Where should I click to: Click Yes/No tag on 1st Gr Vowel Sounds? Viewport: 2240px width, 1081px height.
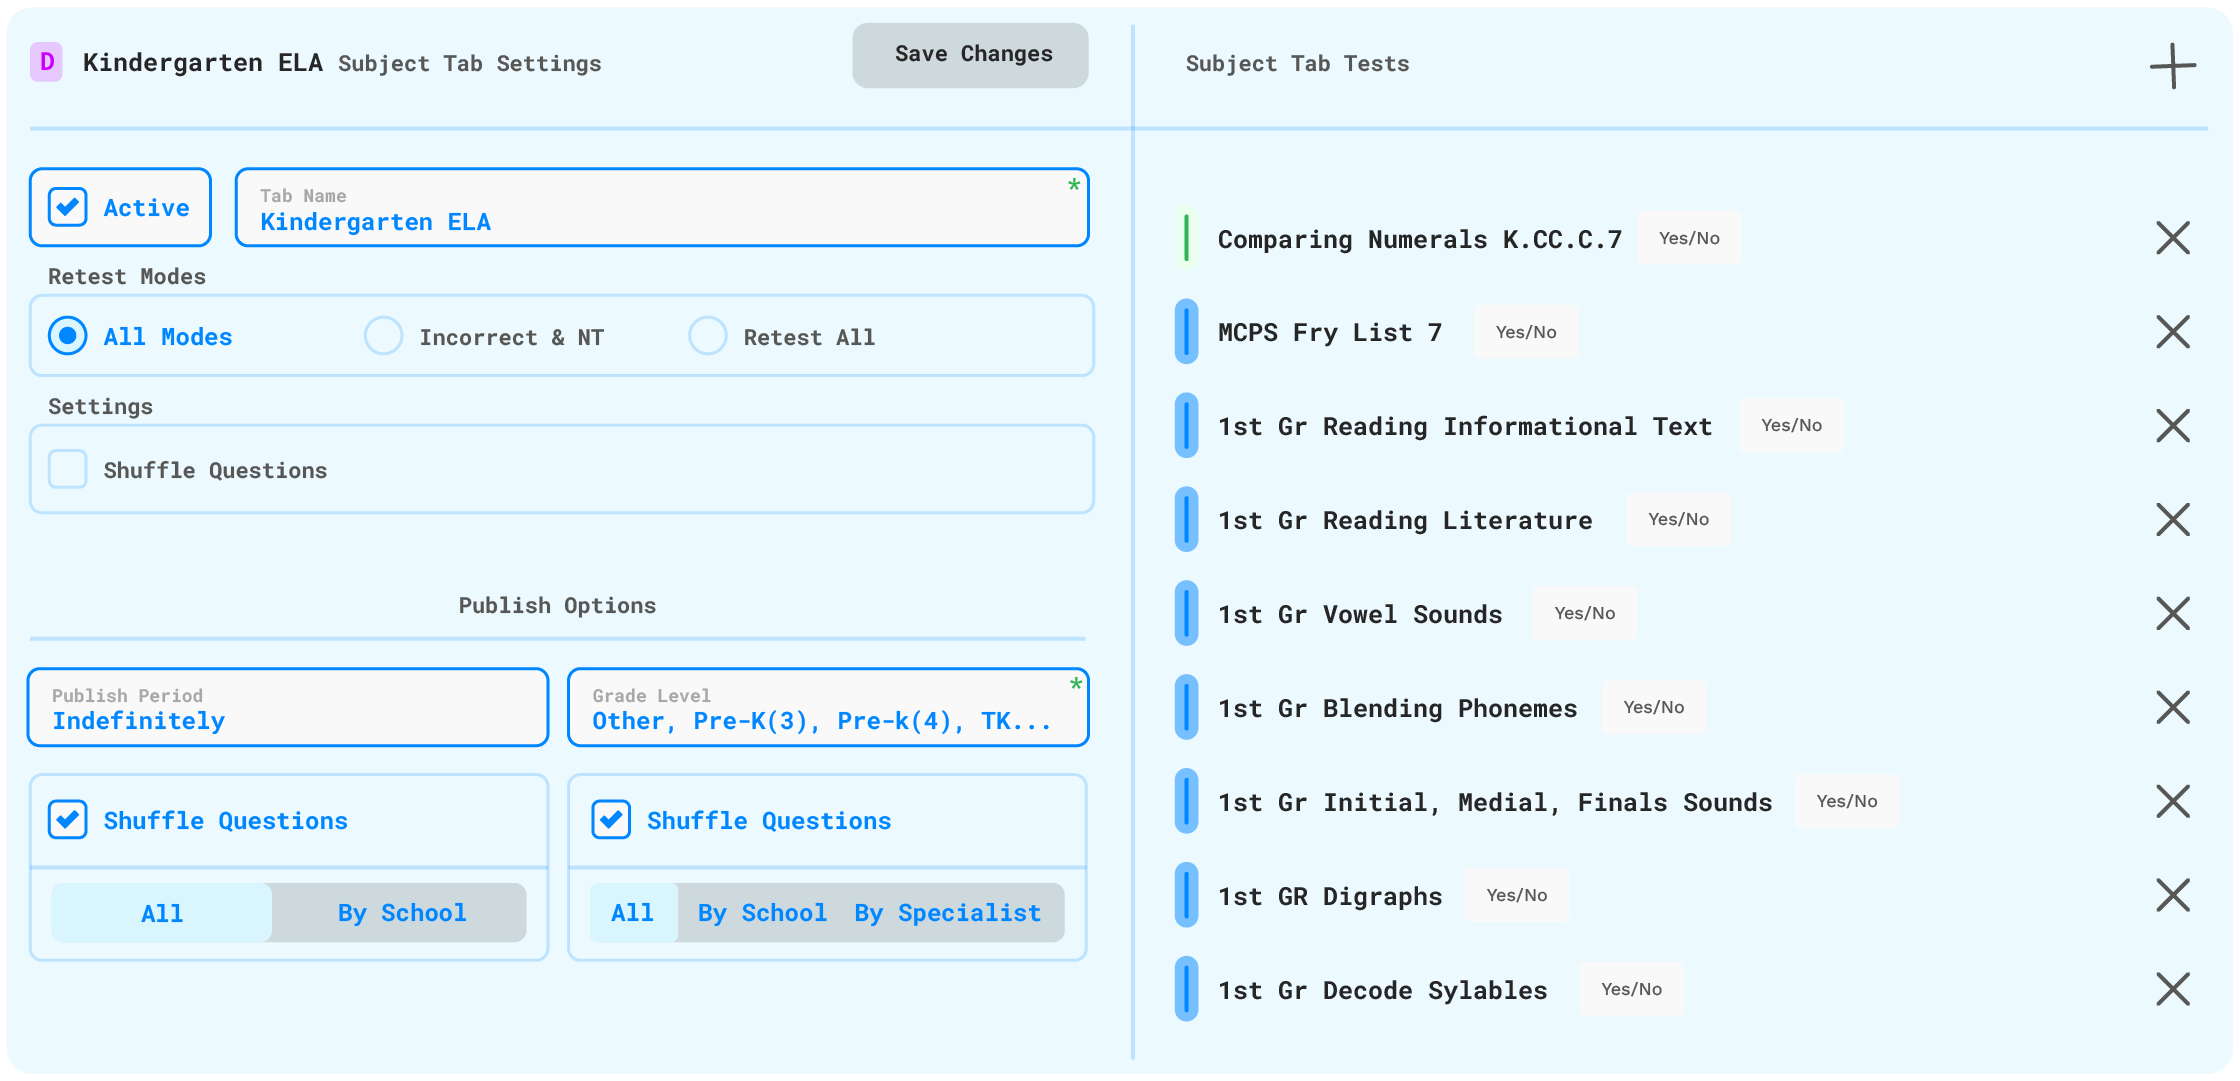[x=1584, y=613]
